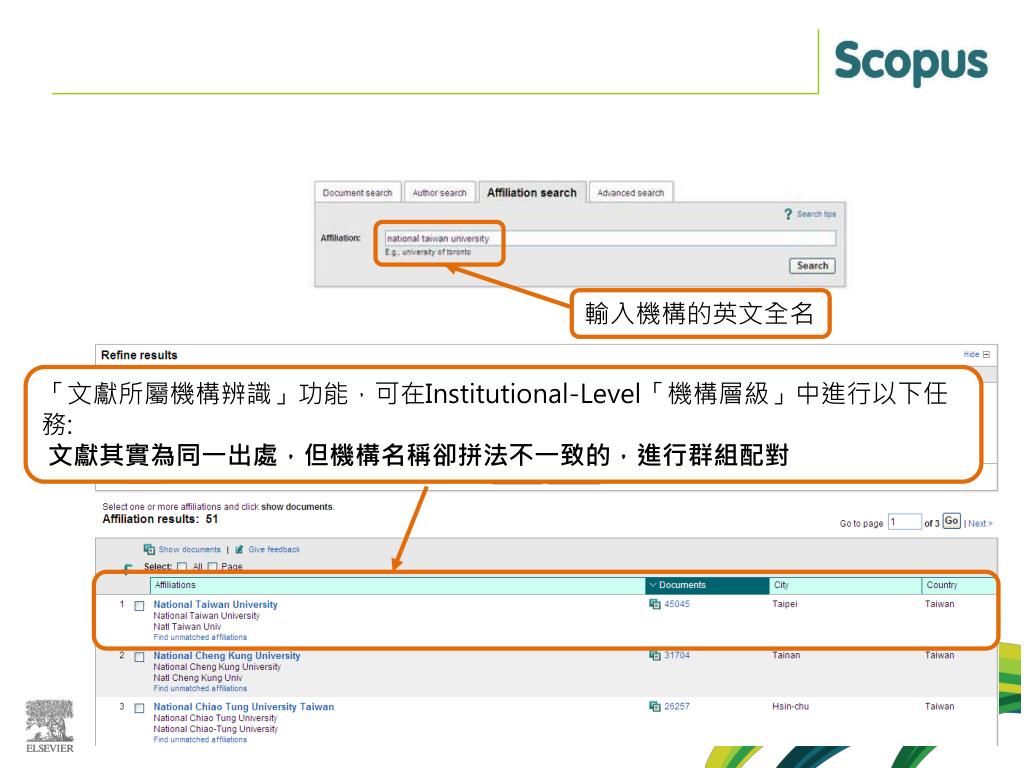Find unmatched affiliations for National Taiwan University
The image size is (1024, 768).
coord(200,637)
